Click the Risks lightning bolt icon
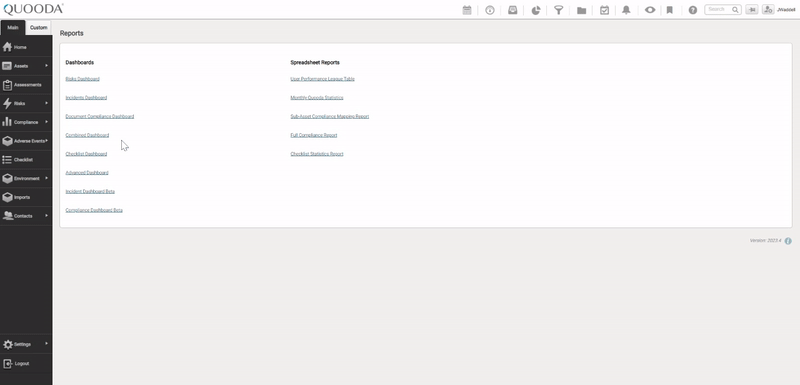This screenshot has width=800, height=385. coord(7,104)
